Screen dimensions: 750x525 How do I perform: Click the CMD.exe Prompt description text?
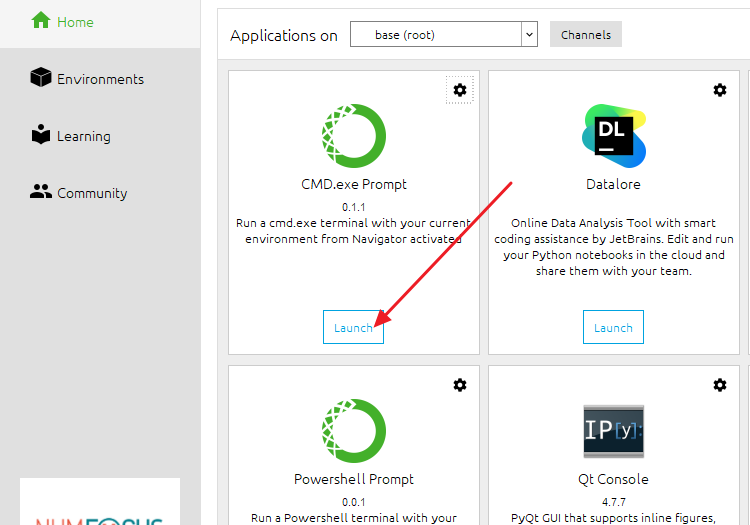coord(353,231)
